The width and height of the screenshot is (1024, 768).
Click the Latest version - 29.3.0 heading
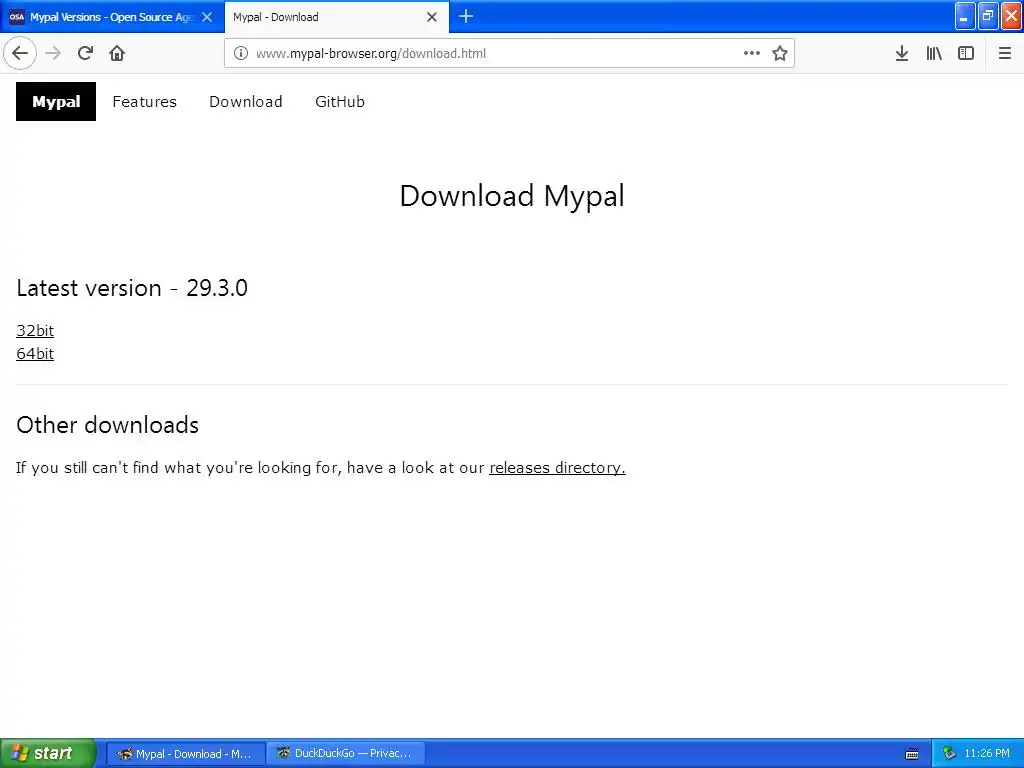pyautogui.click(x=132, y=288)
